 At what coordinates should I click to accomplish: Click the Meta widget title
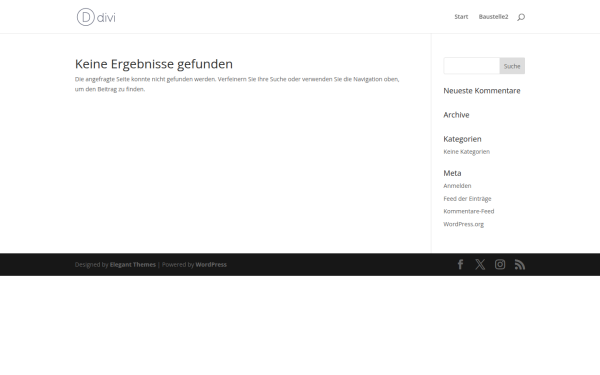point(452,173)
